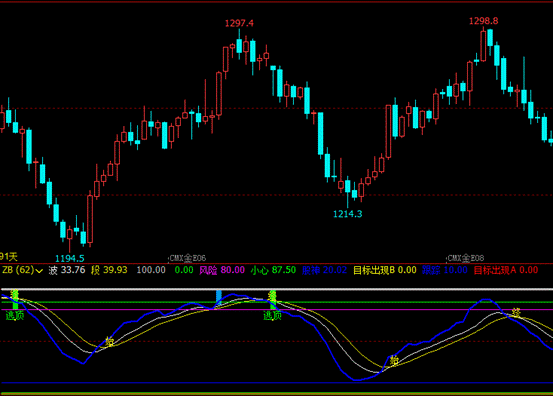Viewport: 553px width, 396px height.
Task: Select the 股神 20.02 indicator label
Action: coord(324,270)
